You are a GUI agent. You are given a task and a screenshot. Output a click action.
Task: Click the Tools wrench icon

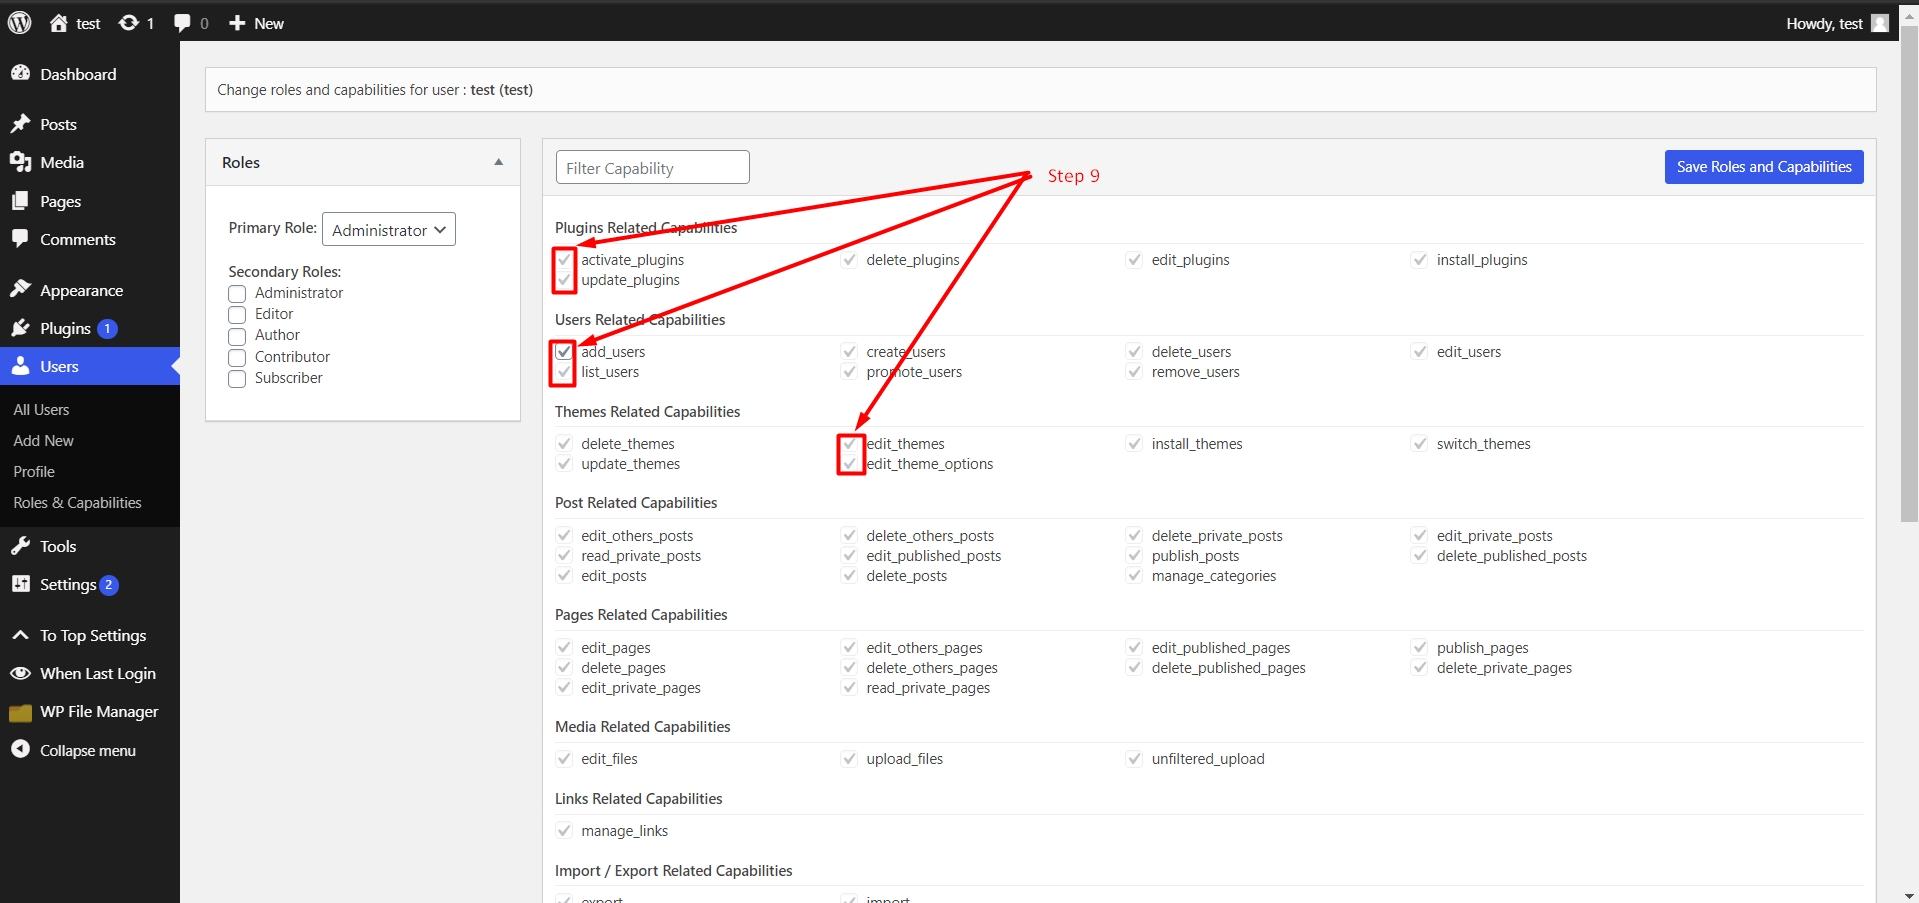click(20, 546)
